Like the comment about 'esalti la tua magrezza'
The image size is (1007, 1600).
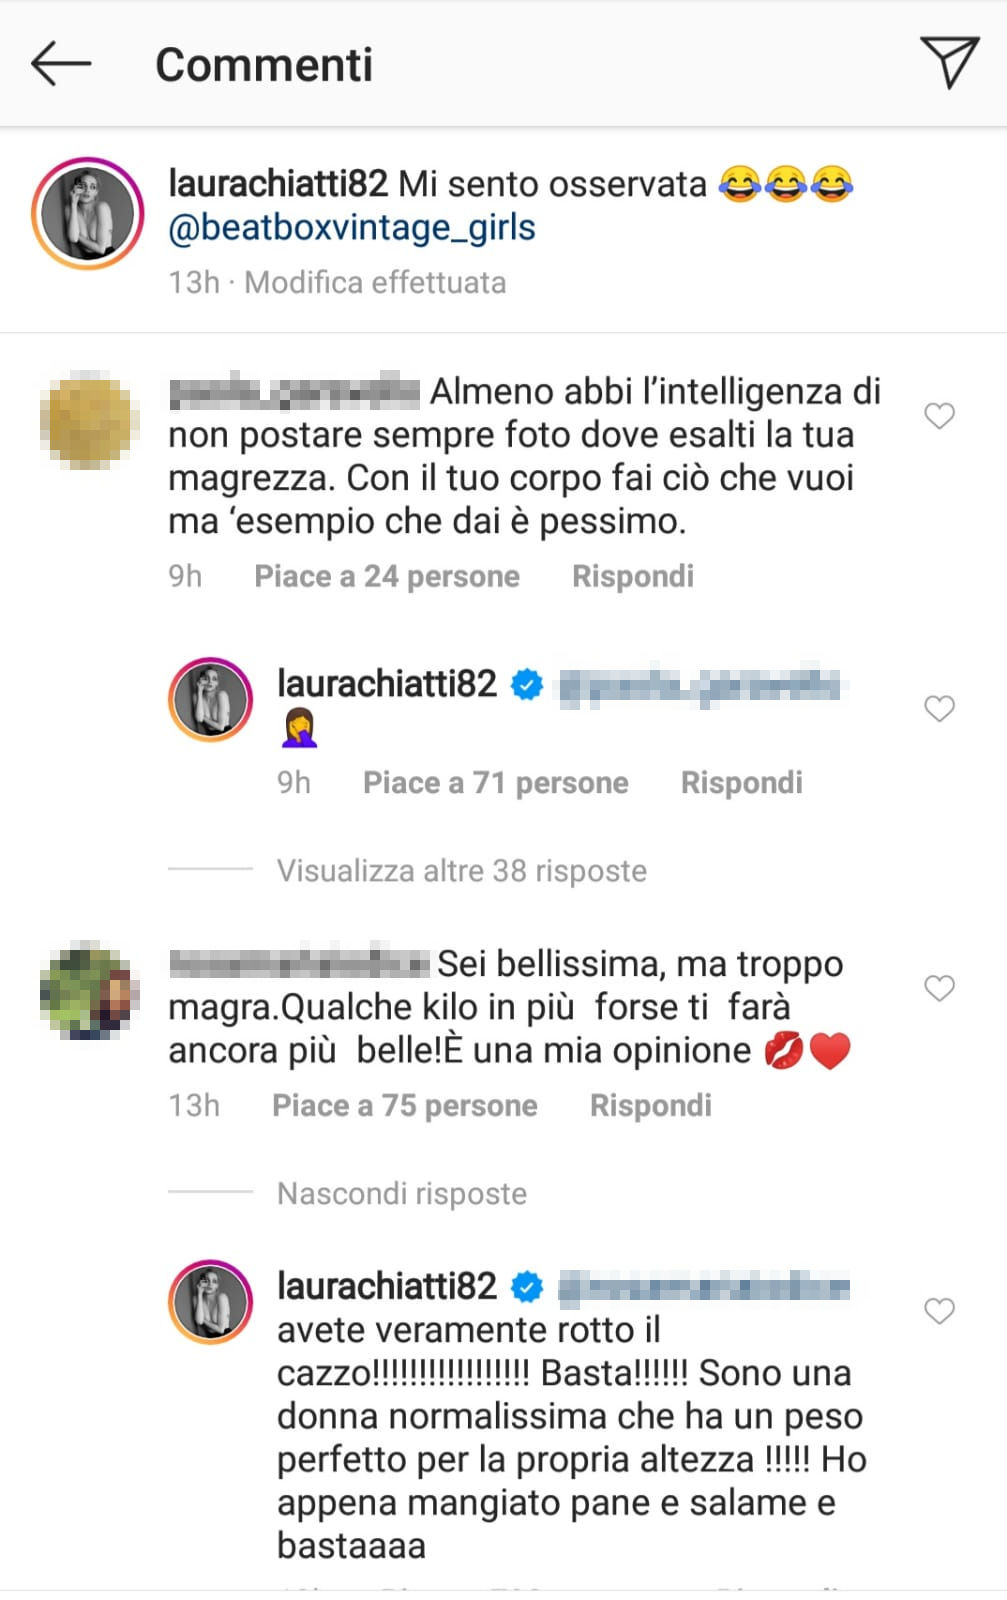[939, 415]
